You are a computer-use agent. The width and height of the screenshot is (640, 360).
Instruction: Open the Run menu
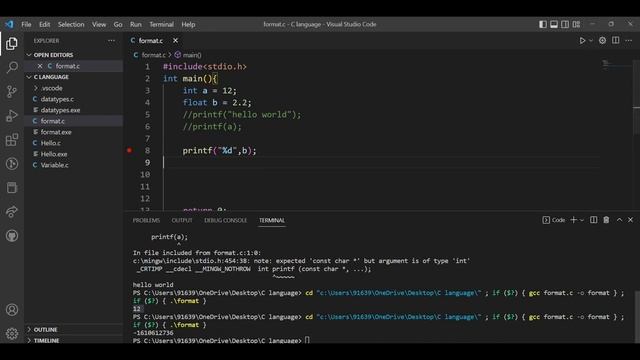136,24
